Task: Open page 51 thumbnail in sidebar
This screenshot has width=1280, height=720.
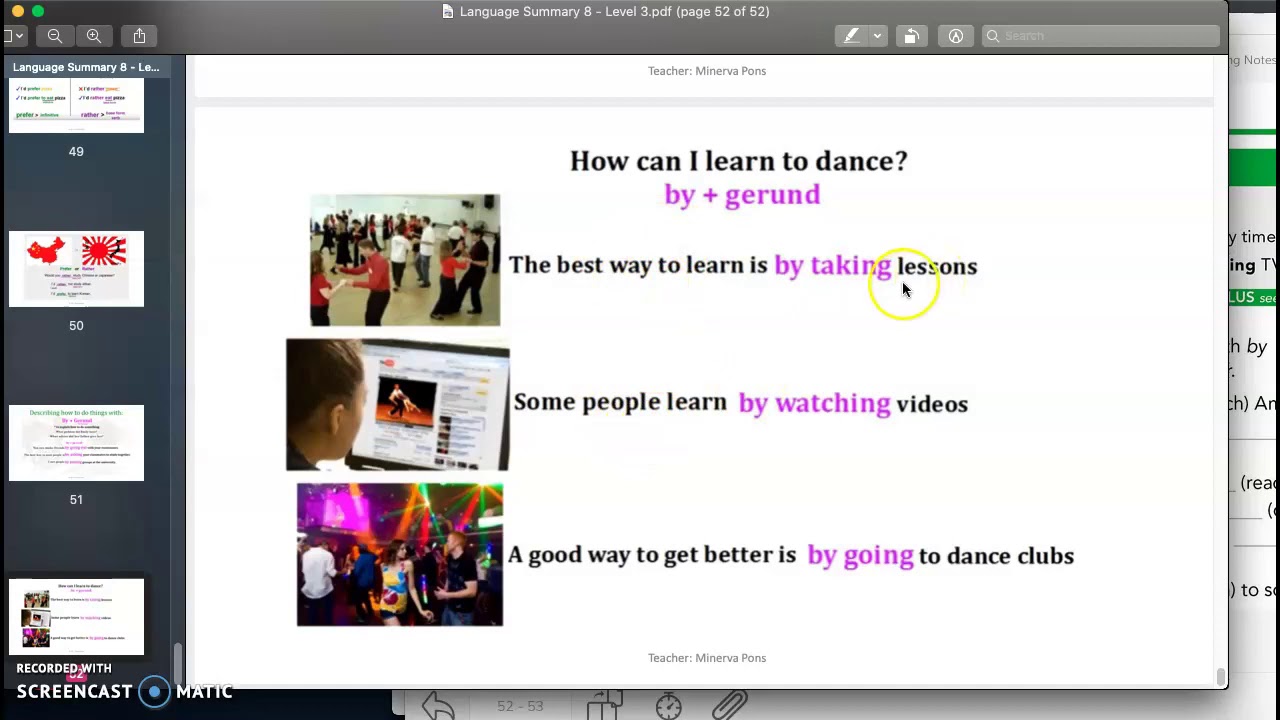Action: [x=76, y=443]
